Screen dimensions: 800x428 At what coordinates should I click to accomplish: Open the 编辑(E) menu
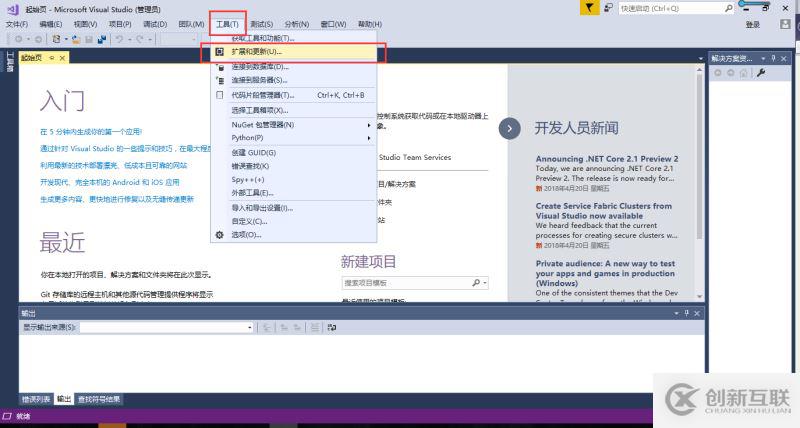click(x=51, y=24)
